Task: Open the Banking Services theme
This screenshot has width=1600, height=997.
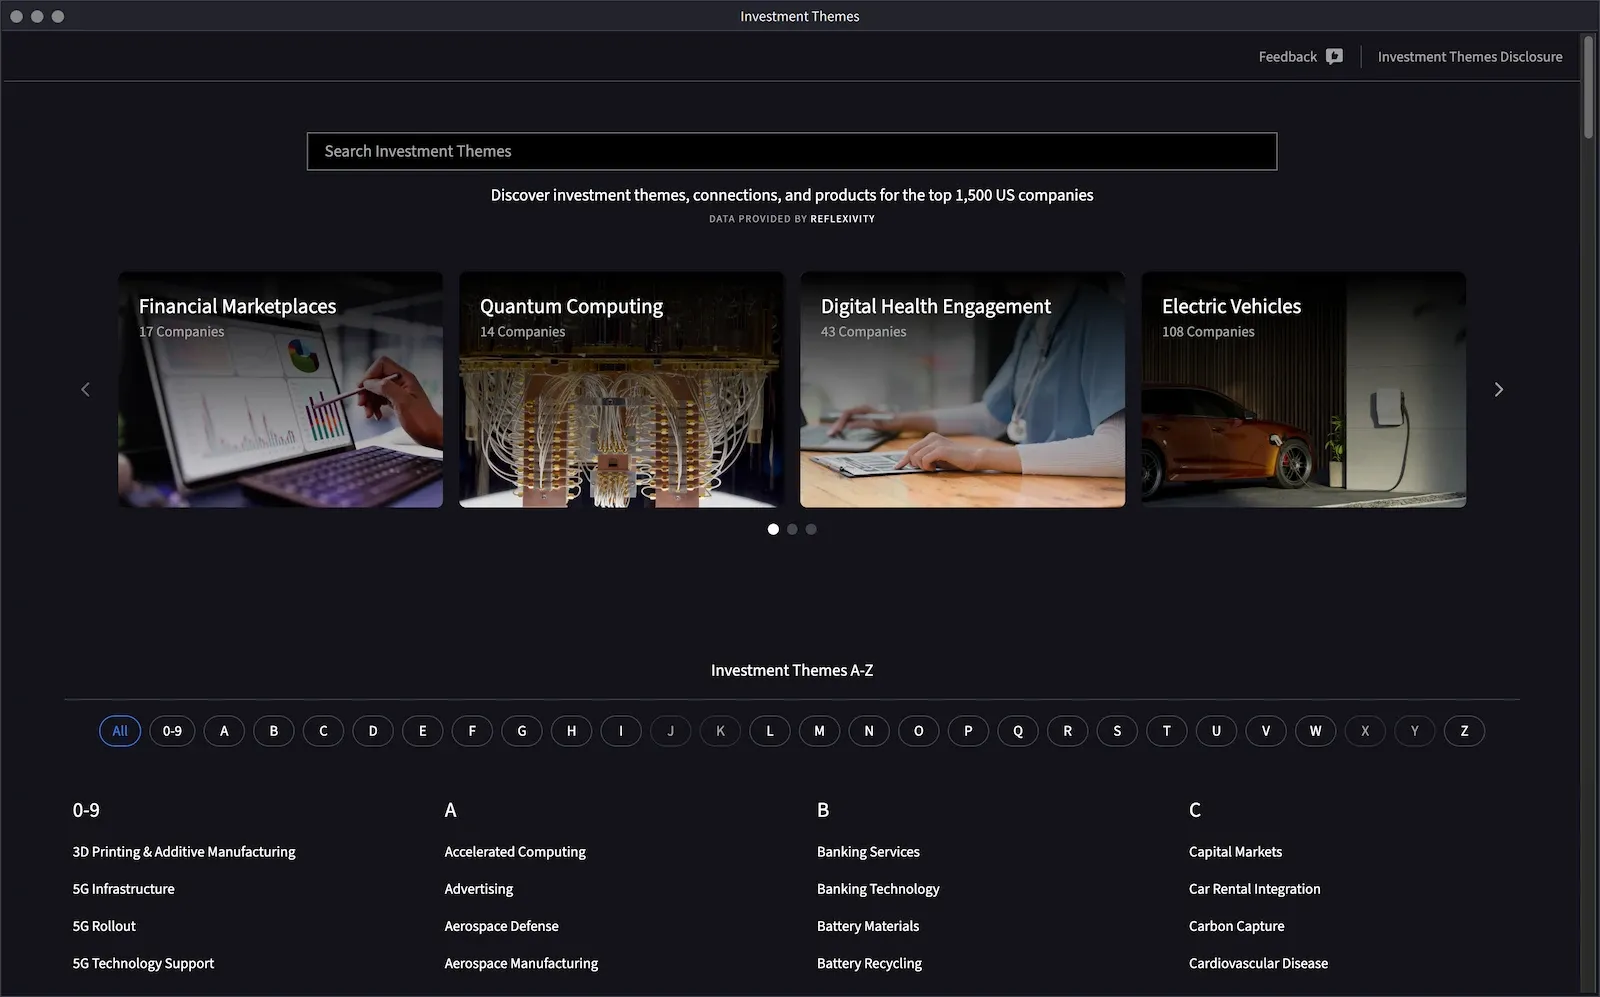Action: tap(868, 851)
